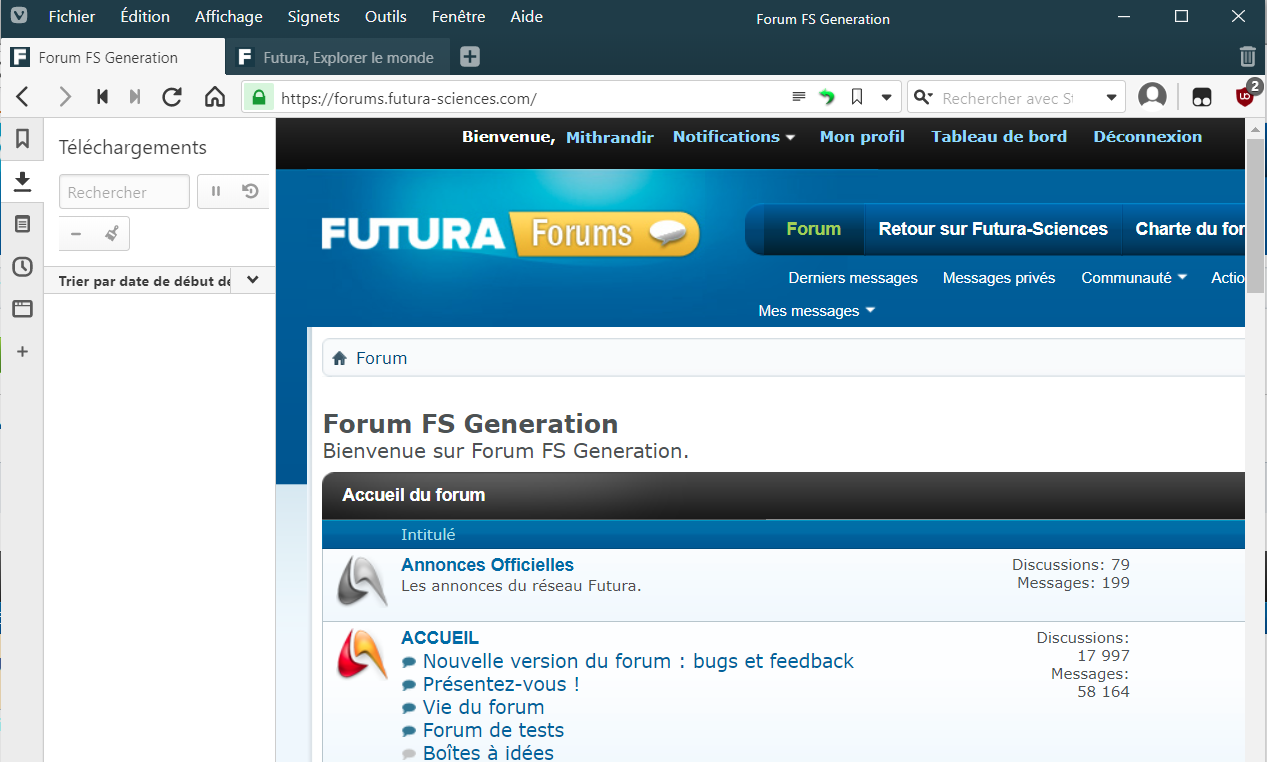The width and height of the screenshot is (1267, 762).
Task: Open the Édition menu
Action: pos(145,17)
